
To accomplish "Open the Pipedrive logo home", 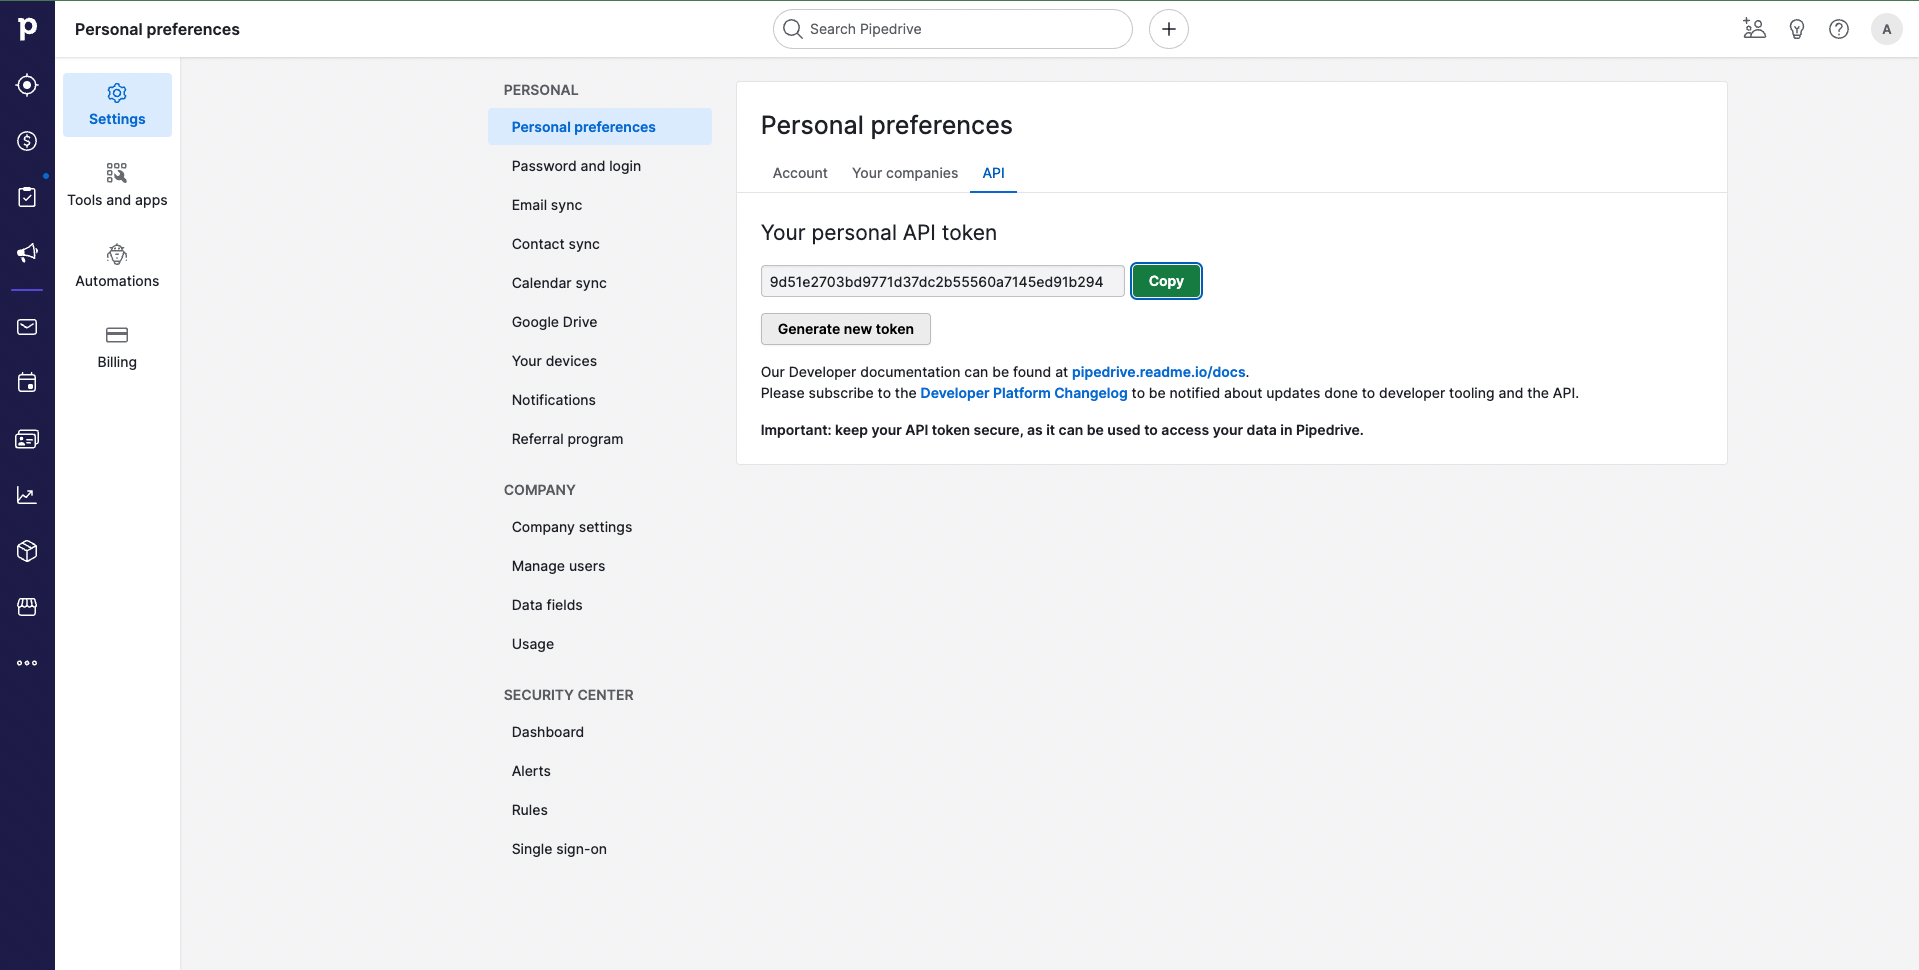I will (x=27, y=29).
